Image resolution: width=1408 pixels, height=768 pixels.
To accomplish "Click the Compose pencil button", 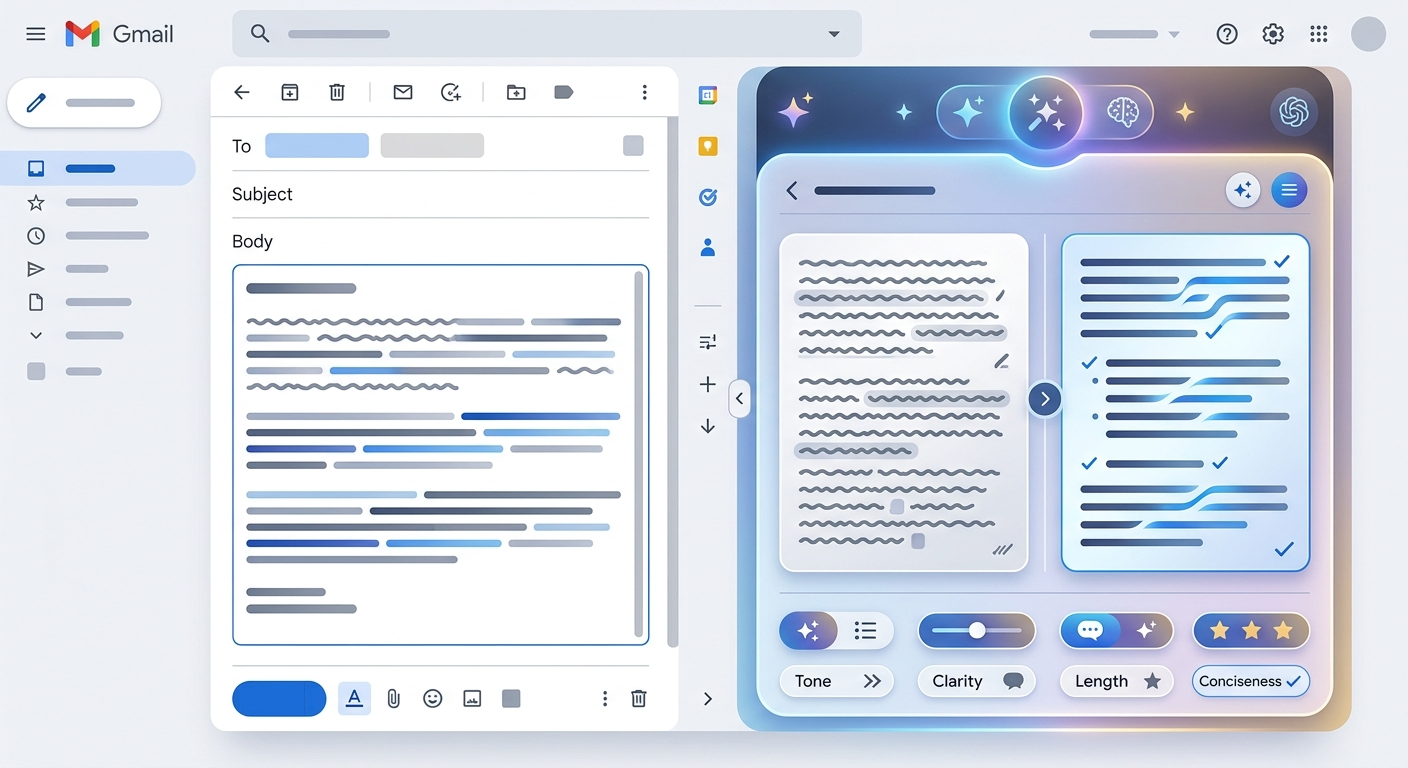I will click(x=84, y=103).
